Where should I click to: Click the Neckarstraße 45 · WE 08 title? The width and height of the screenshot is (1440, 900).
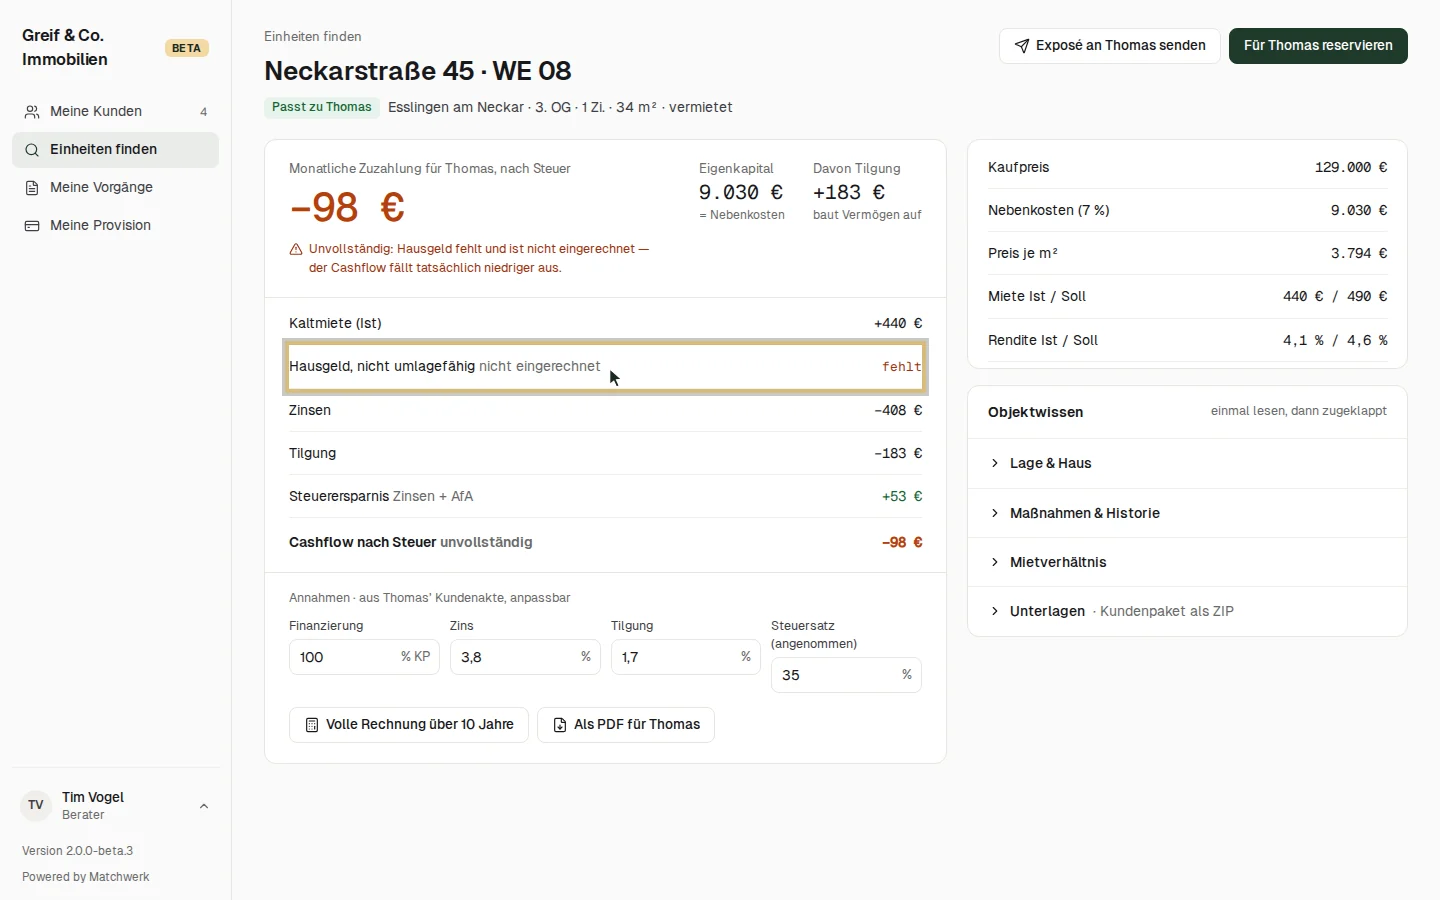[x=418, y=71]
